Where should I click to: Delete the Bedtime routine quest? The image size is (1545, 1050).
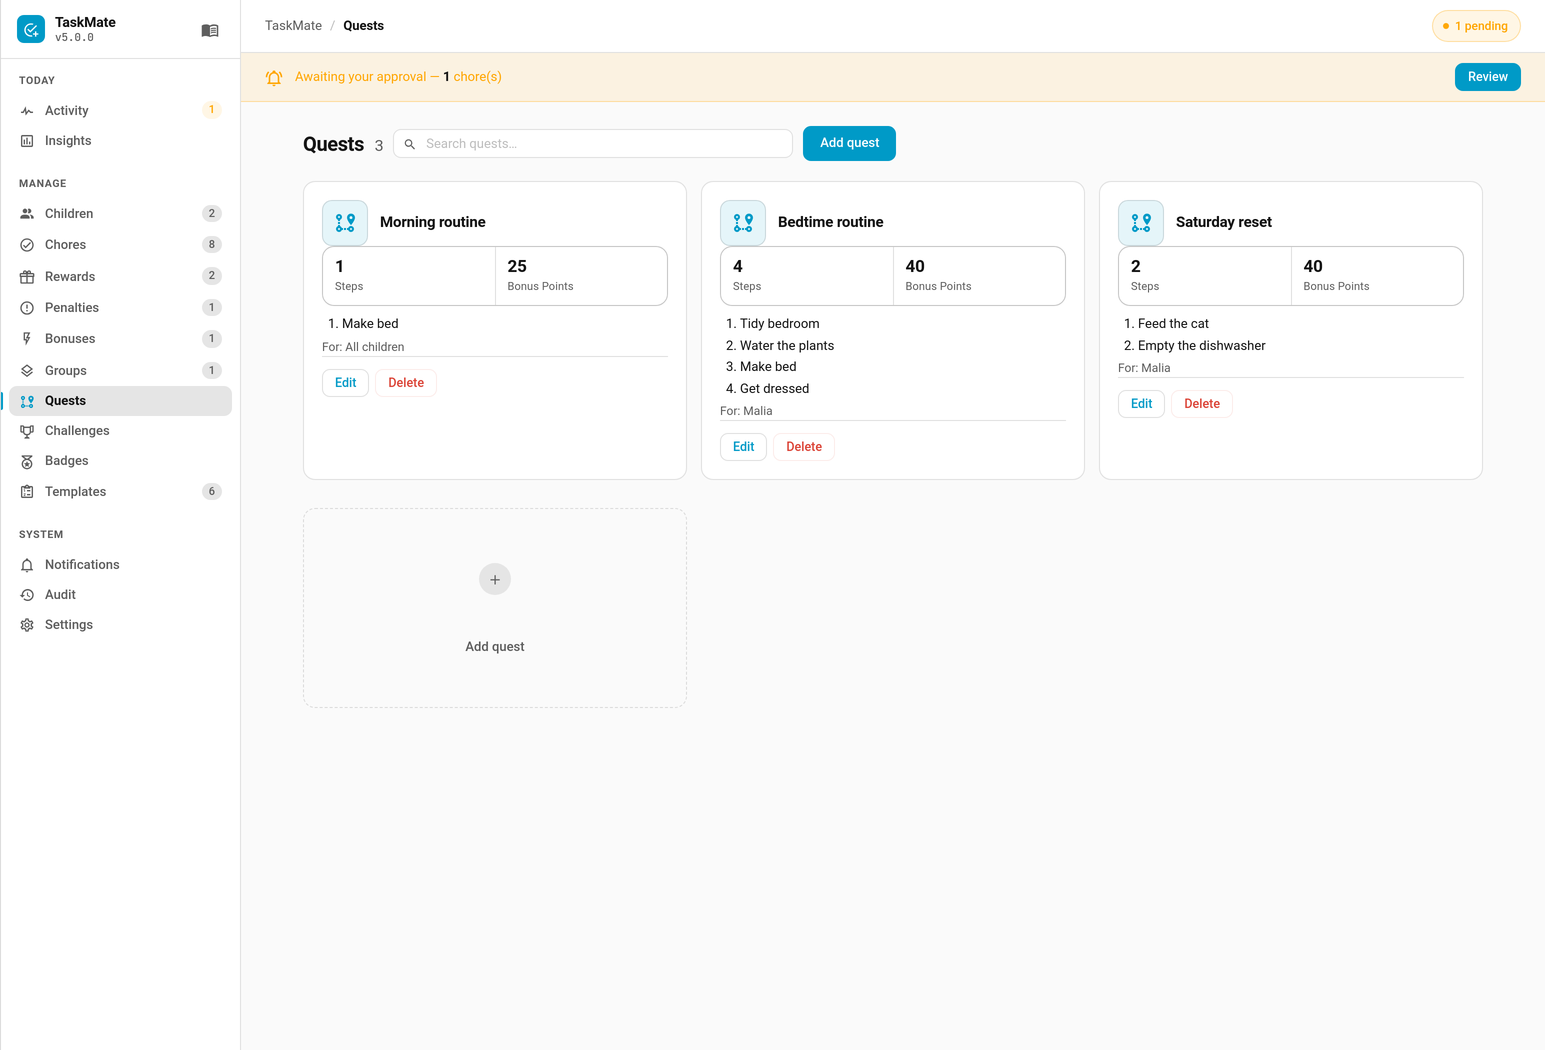(x=804, y=447)
